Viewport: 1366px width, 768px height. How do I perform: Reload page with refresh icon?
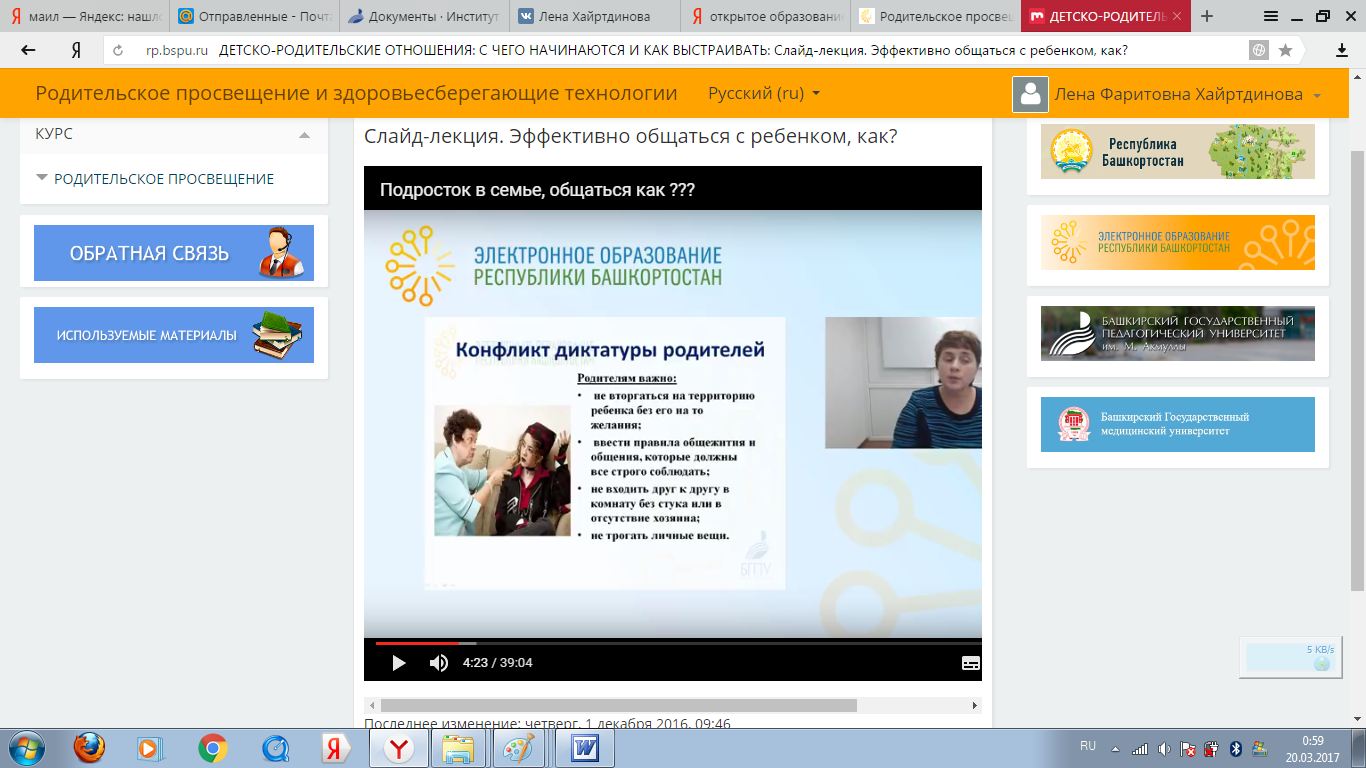pyautogui.click(x=118, y=50)
